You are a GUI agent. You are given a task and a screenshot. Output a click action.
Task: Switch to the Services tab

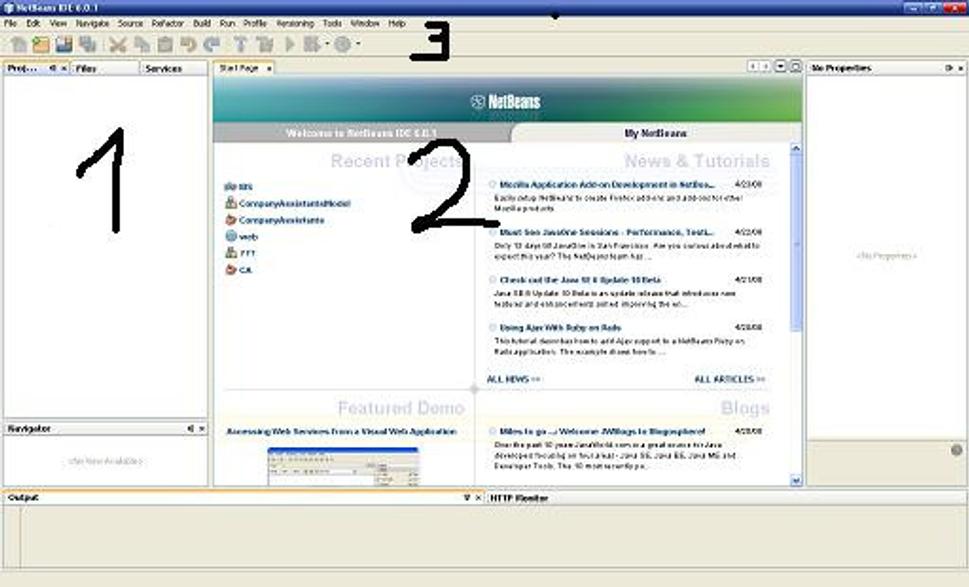[x=174, y=68]
